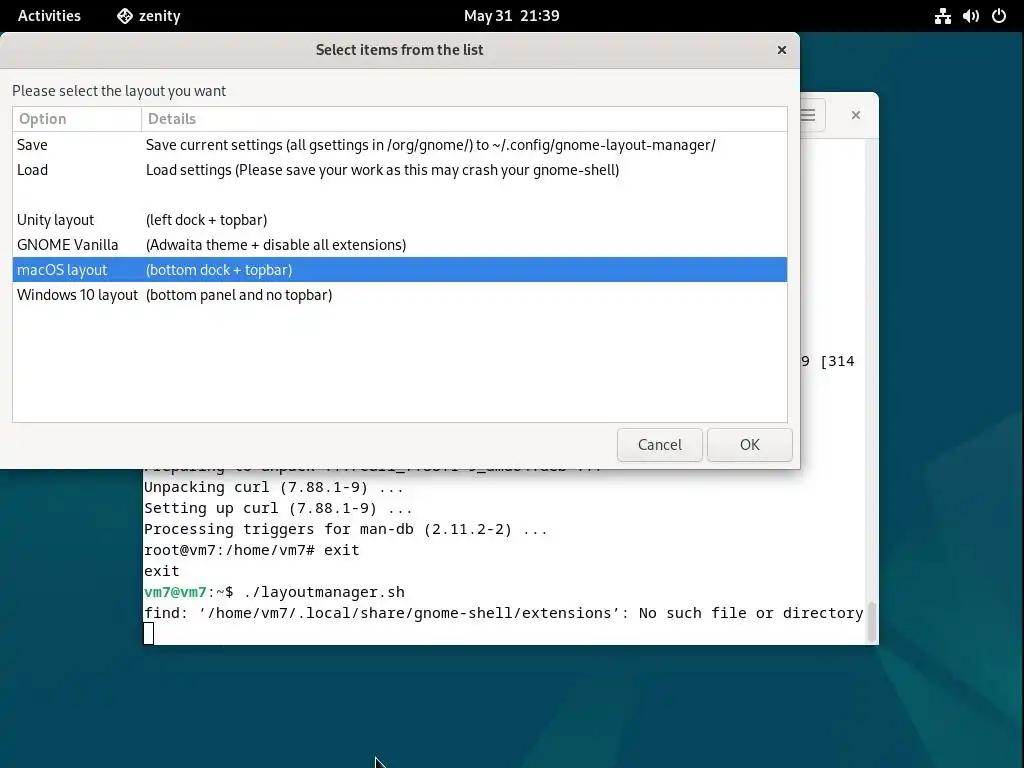Click the terminal scrollbar
The height and width of the screenshot is (768, 1024).
pos(871,622)
